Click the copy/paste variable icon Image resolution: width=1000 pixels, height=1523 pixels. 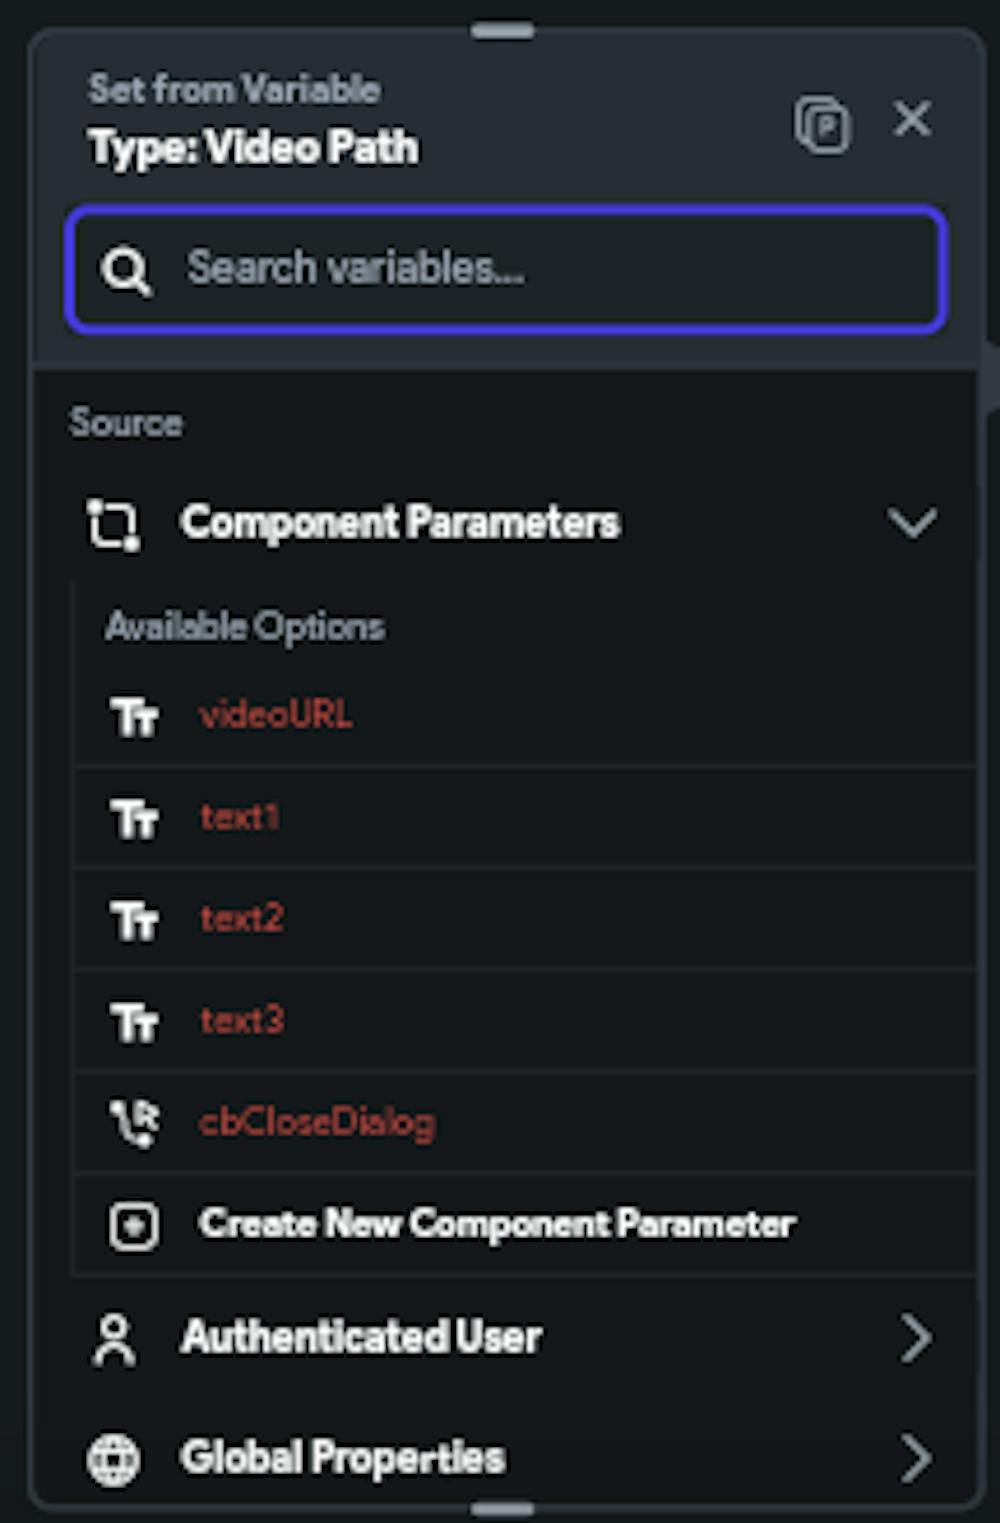822,125
